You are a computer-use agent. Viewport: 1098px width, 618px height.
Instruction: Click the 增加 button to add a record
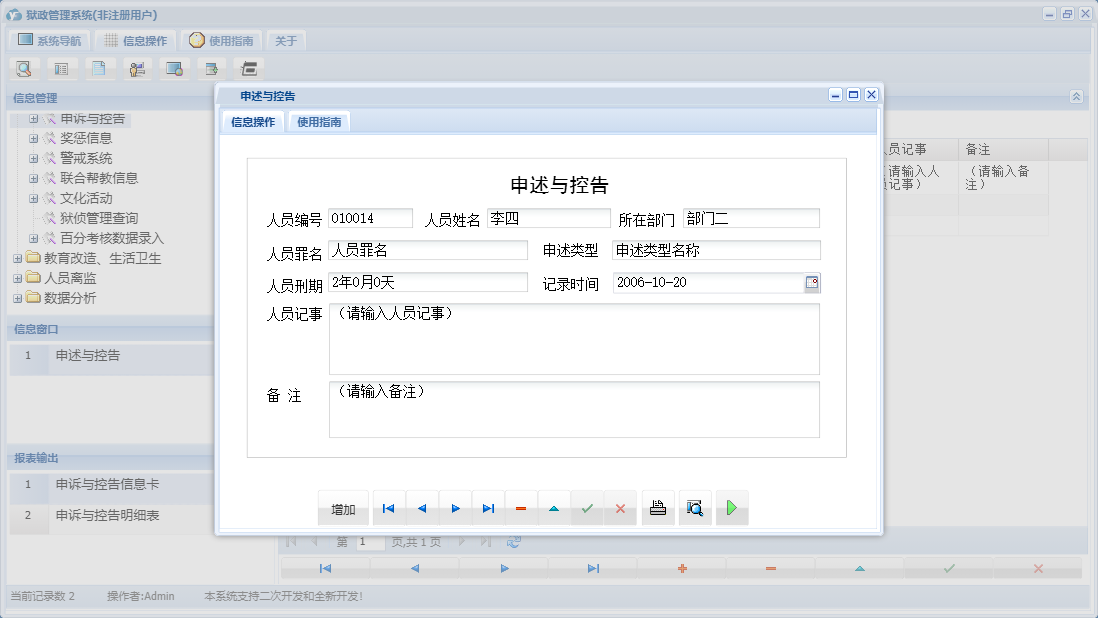click(x=343, y=508)
